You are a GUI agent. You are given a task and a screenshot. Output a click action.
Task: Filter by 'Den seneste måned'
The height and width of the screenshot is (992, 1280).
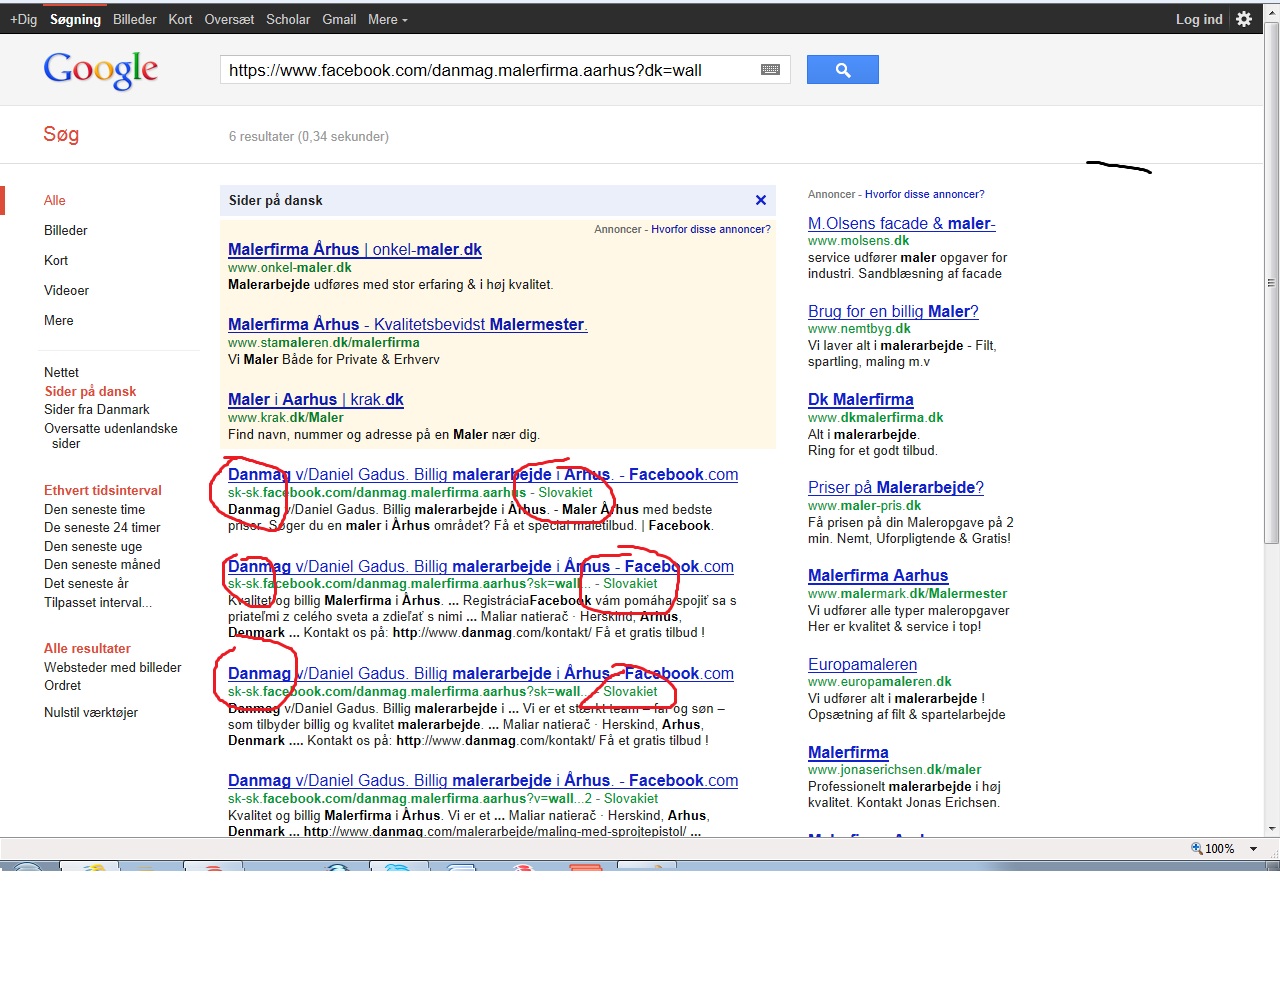tap(102, 564)
